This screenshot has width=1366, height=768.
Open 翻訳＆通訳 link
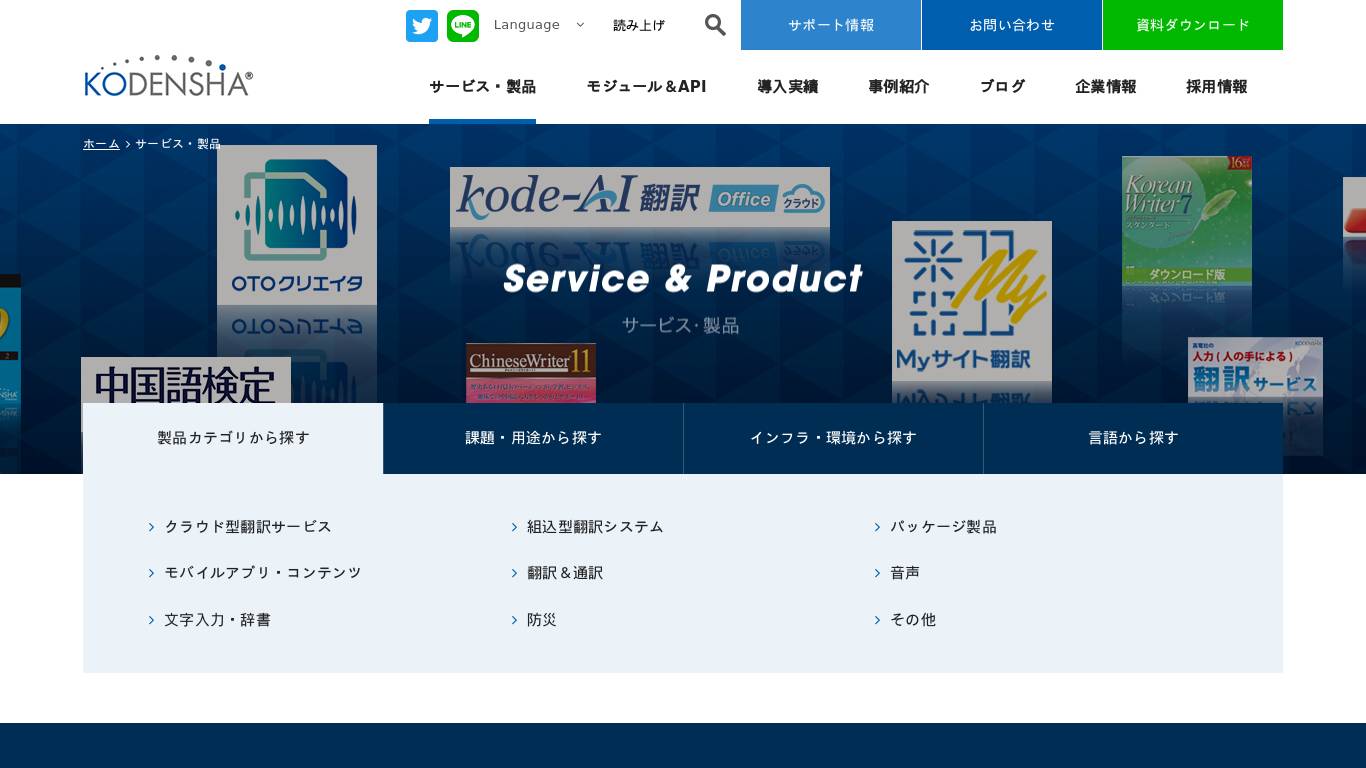[x=565, y=573]
